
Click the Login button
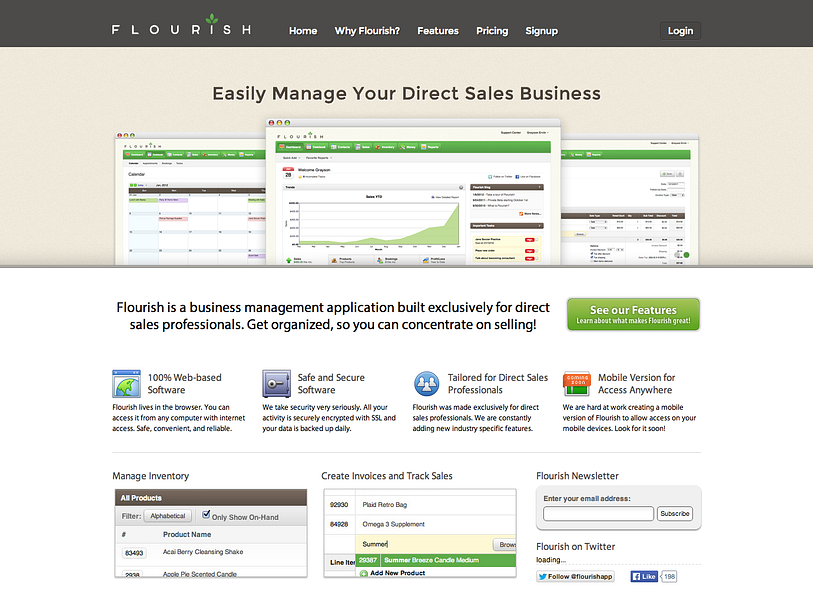point(680,31)
